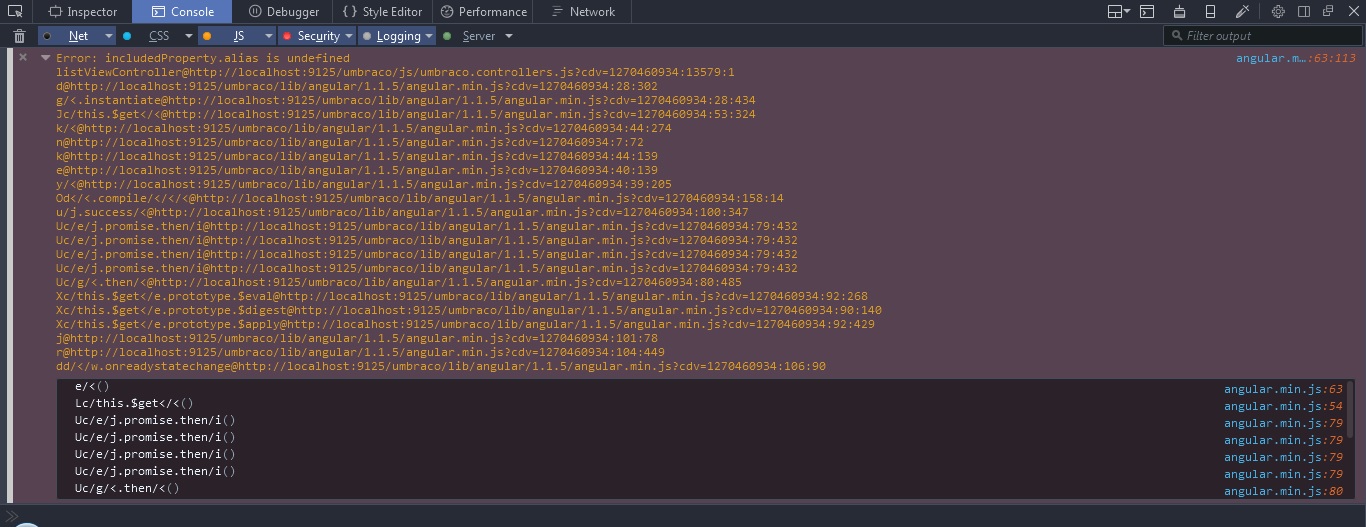The height and width of the screenshot is (527, 1366).
Task: Dock developer tools to the side
Action: pos(1304,12)
